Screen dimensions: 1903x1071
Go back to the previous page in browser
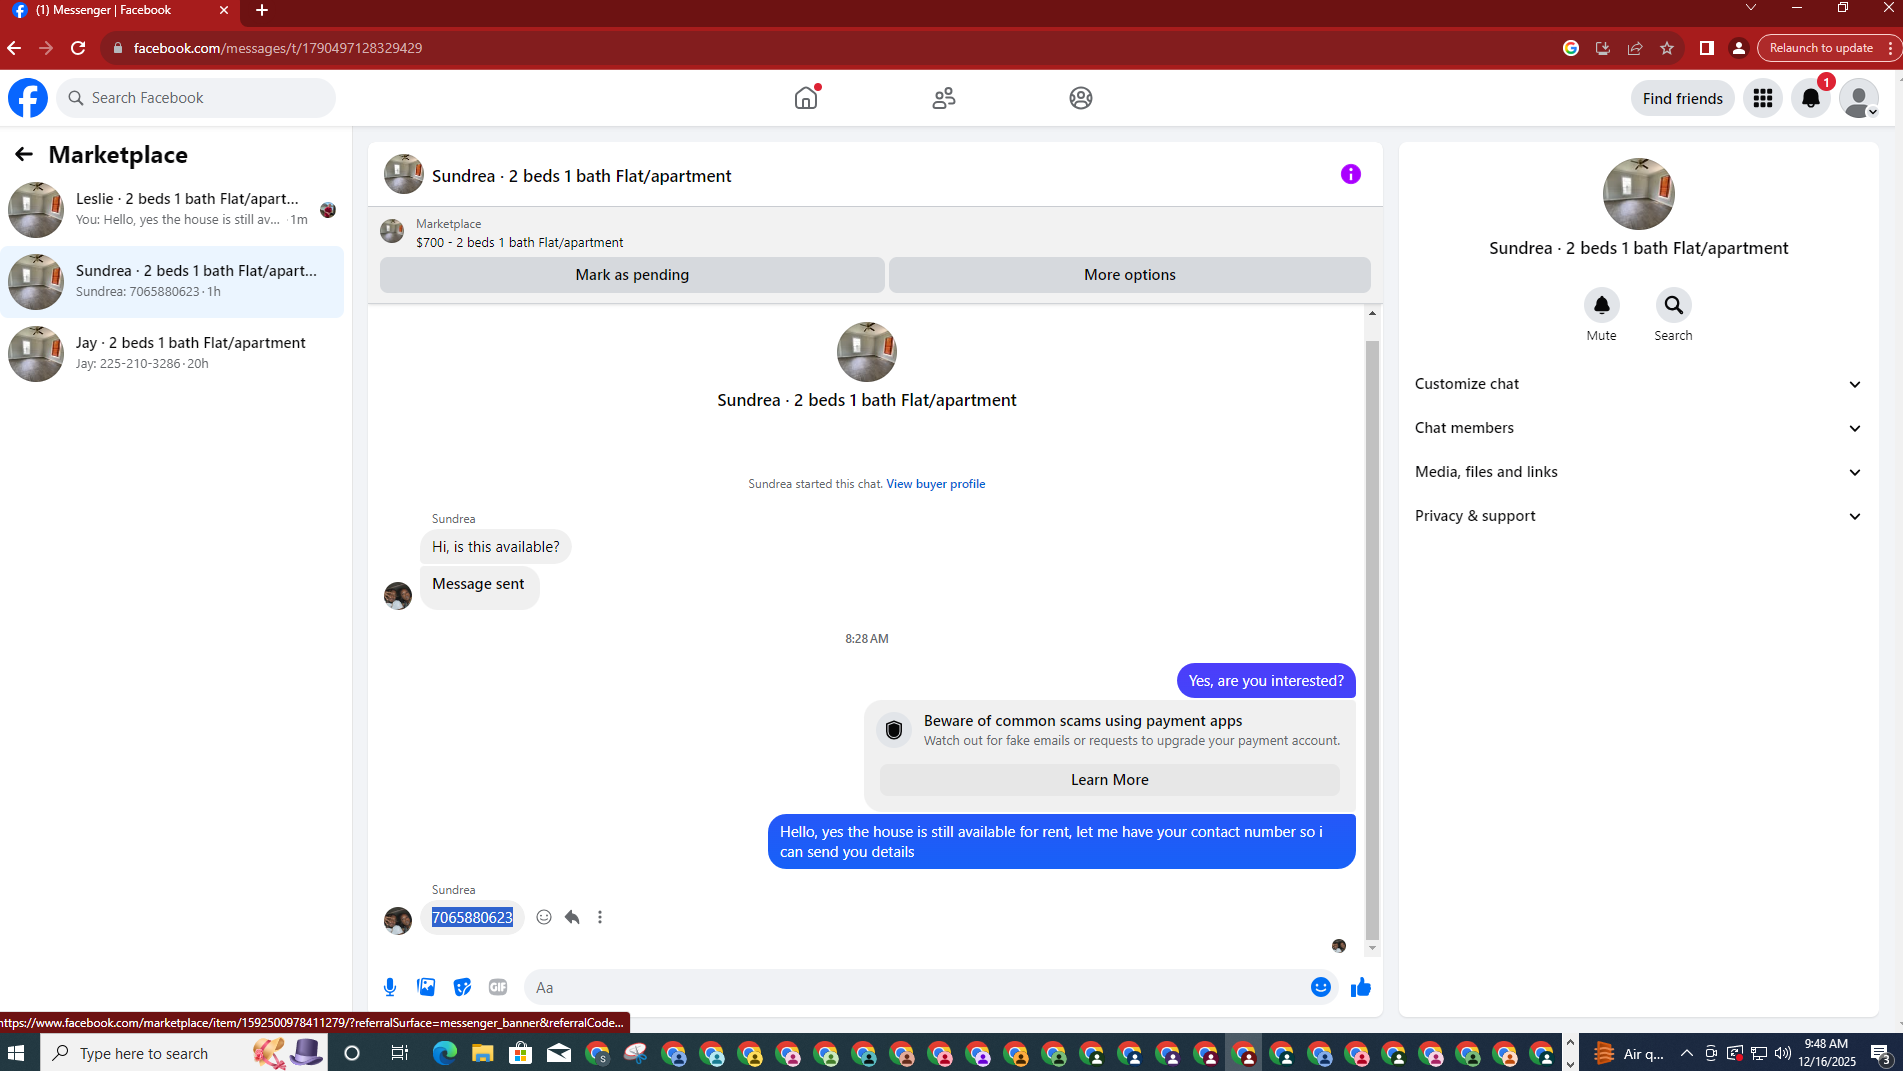click(14, 48)
